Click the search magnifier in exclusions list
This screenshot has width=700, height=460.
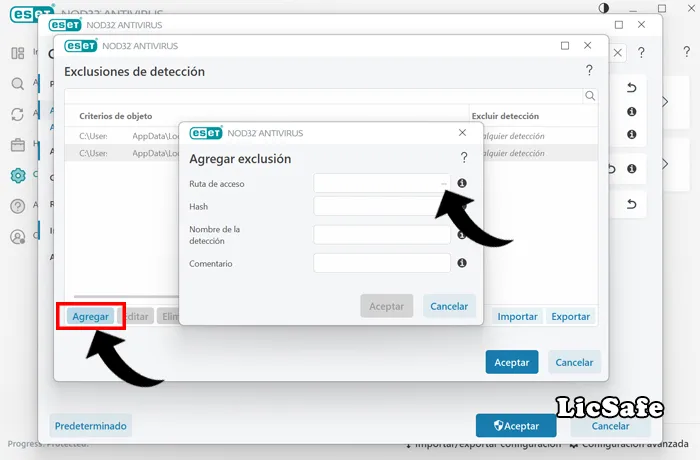590,96
